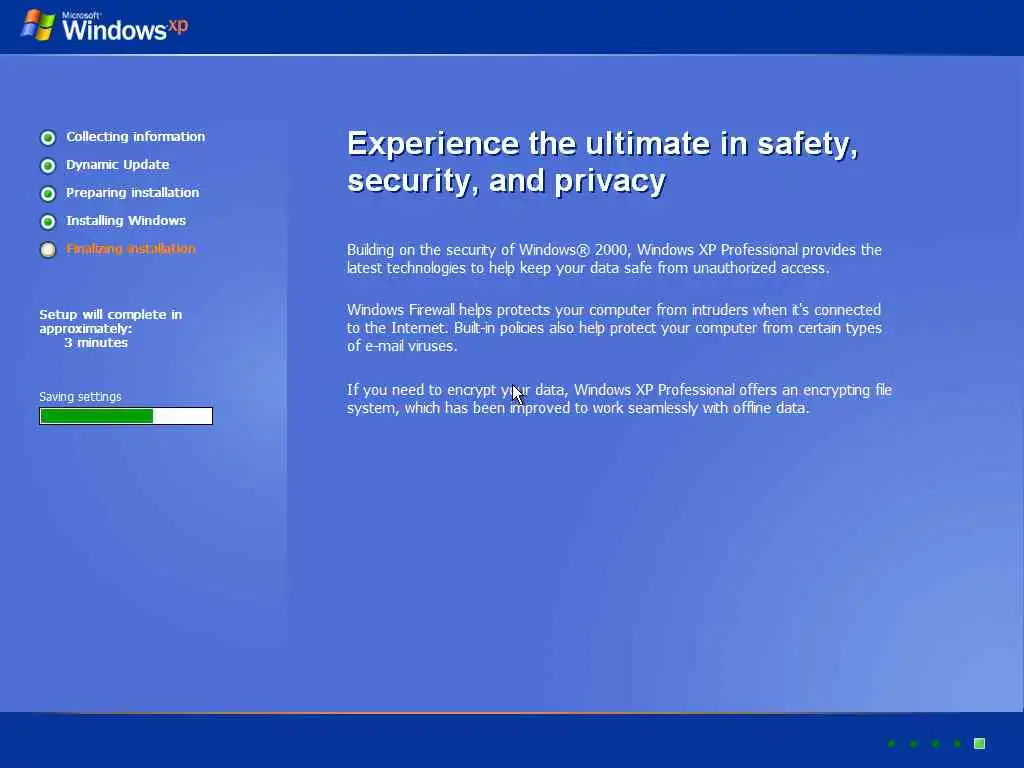1024x768 pixels.
Task: Click the green bullet beside Preparing installation
Action: pos(48,194)
